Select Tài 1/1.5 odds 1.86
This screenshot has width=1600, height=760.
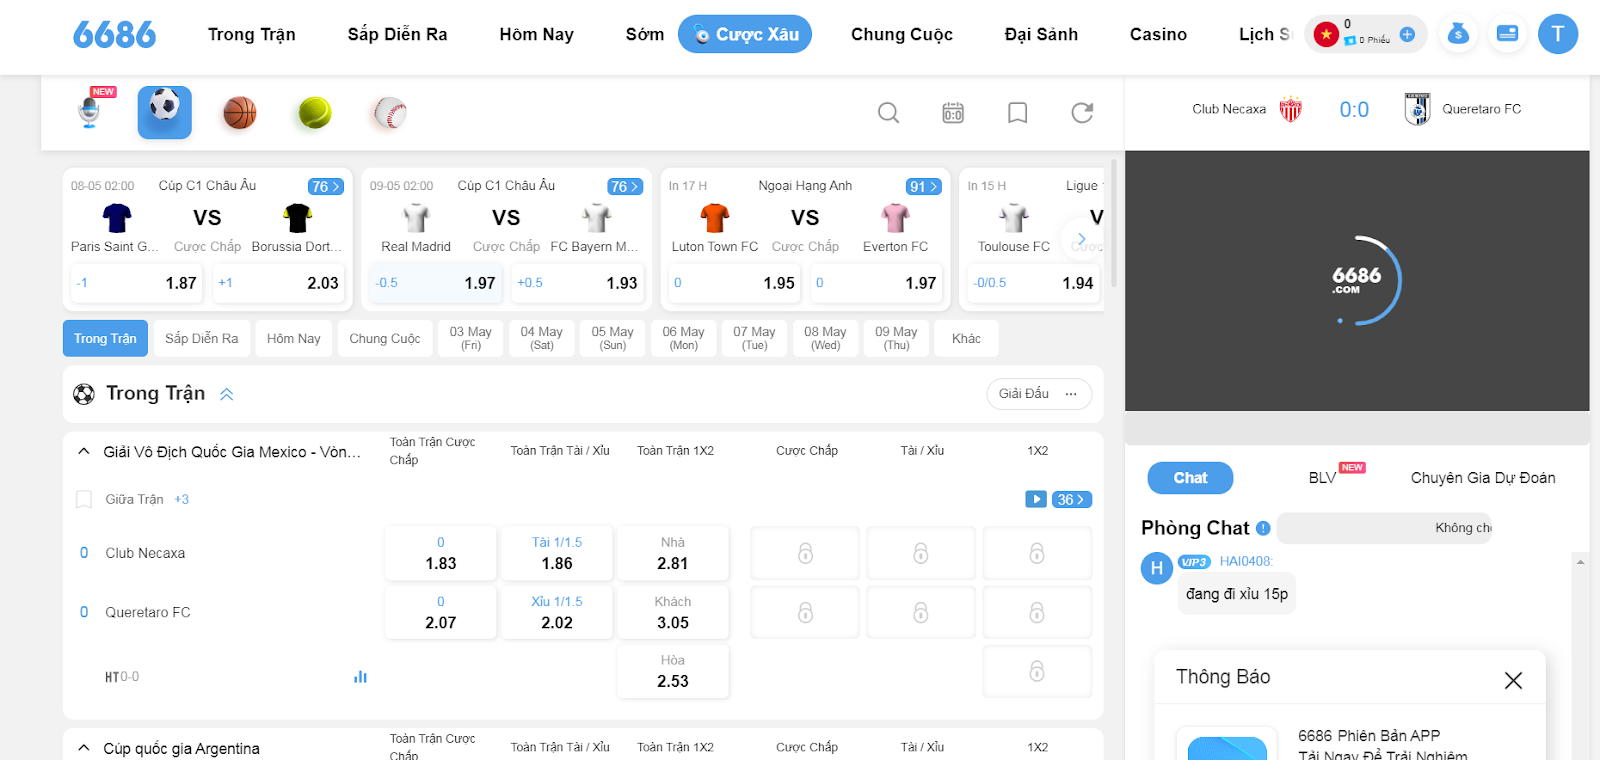tap(557, 553)
